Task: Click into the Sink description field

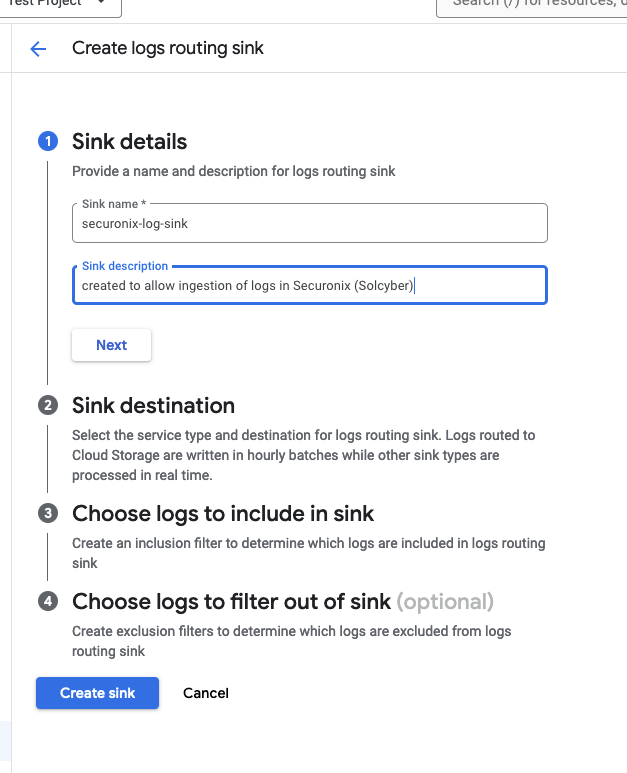Action: coord(310,287)
